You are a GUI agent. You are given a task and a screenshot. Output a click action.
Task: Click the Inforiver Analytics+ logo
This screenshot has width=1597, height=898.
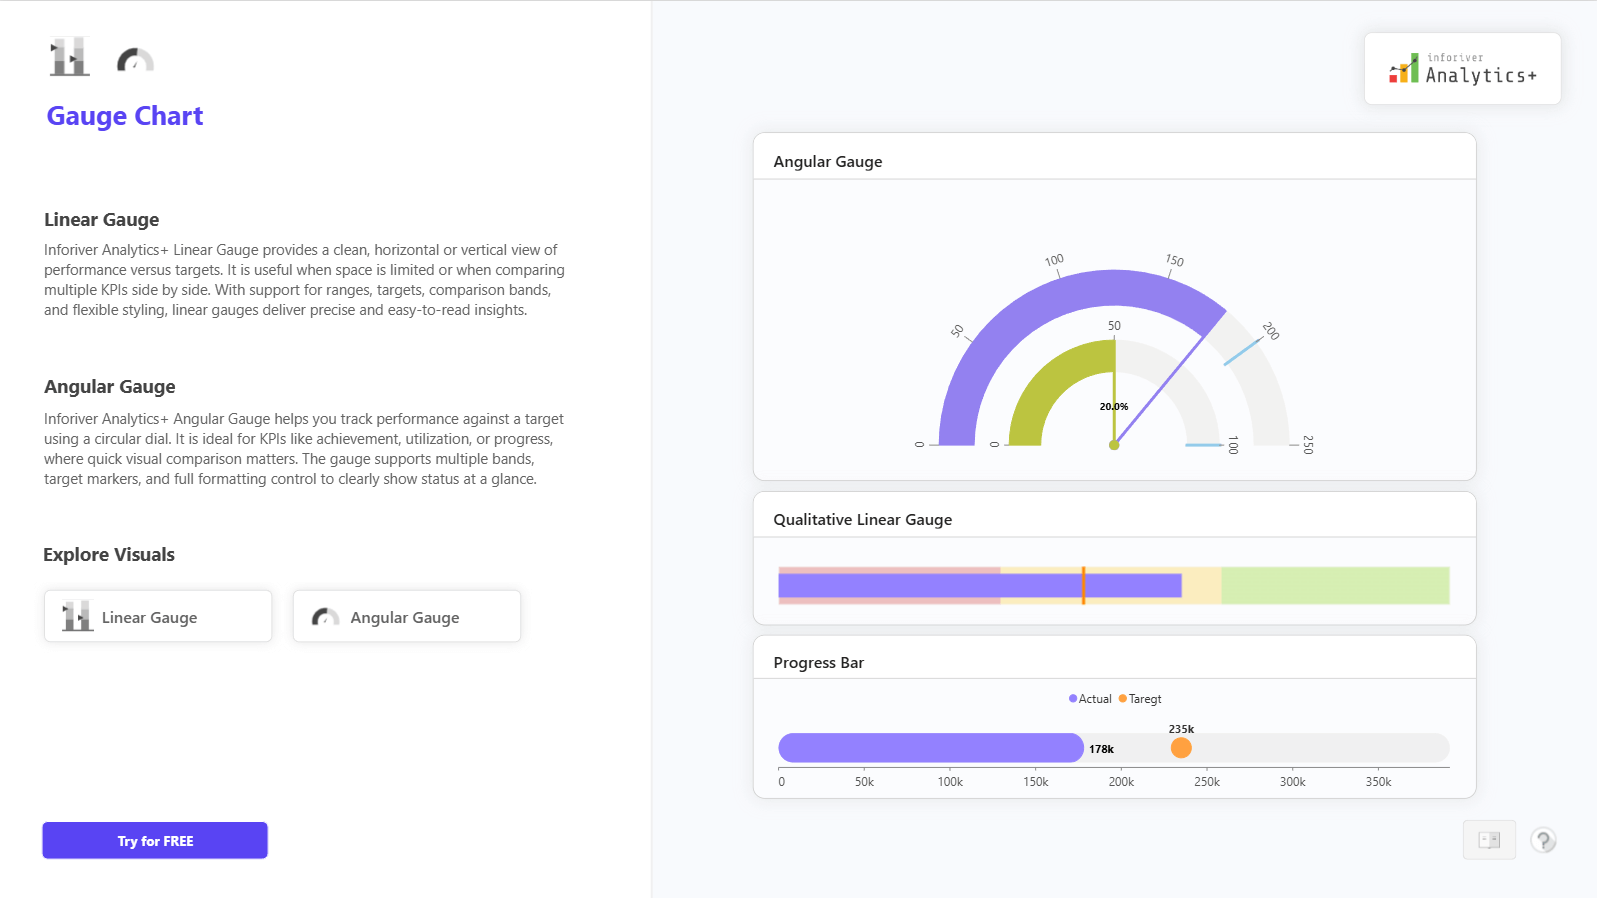[1462, 69]
